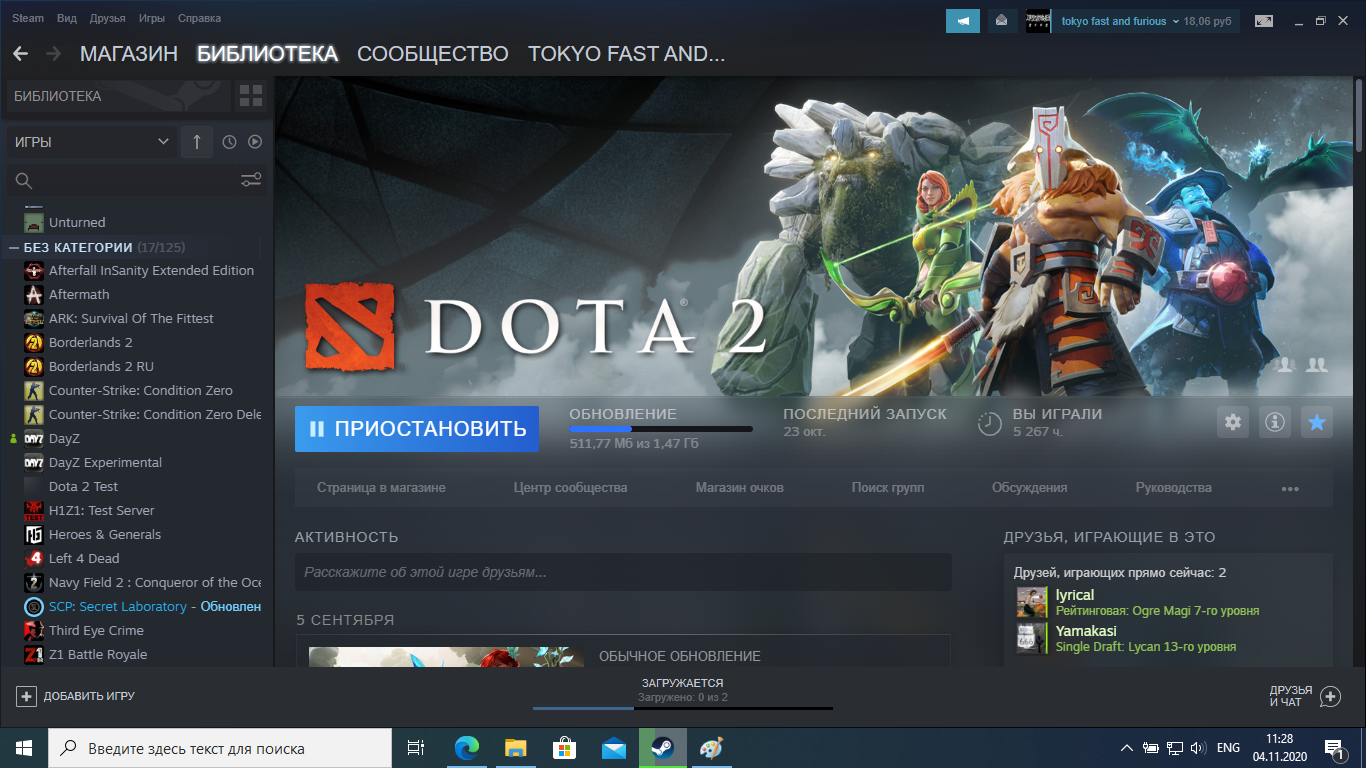Open Магазин очков link

pos(739,488)
